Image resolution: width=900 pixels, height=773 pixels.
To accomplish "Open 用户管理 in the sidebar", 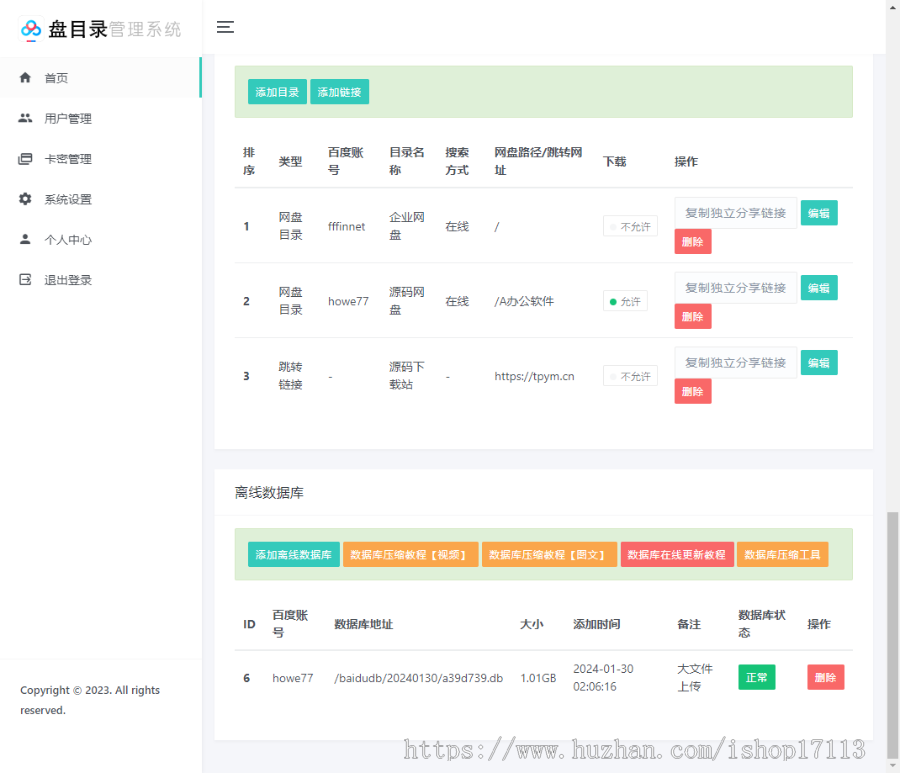I will tap(100, 118).
